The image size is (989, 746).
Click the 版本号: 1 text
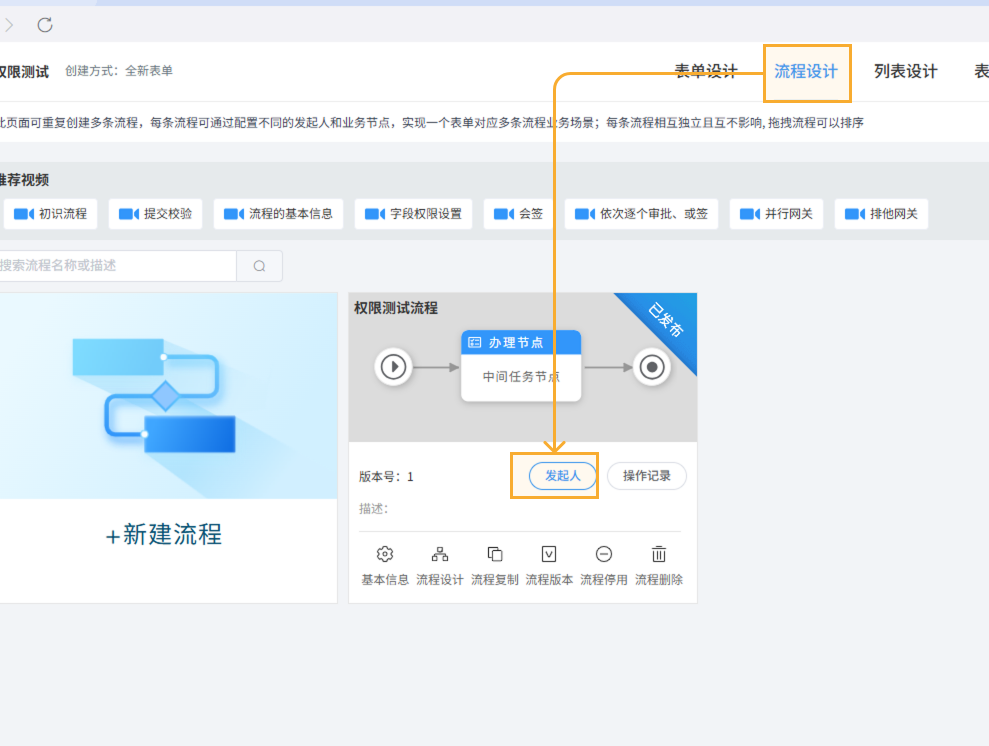pyautogui.click(x=386, y=477)
